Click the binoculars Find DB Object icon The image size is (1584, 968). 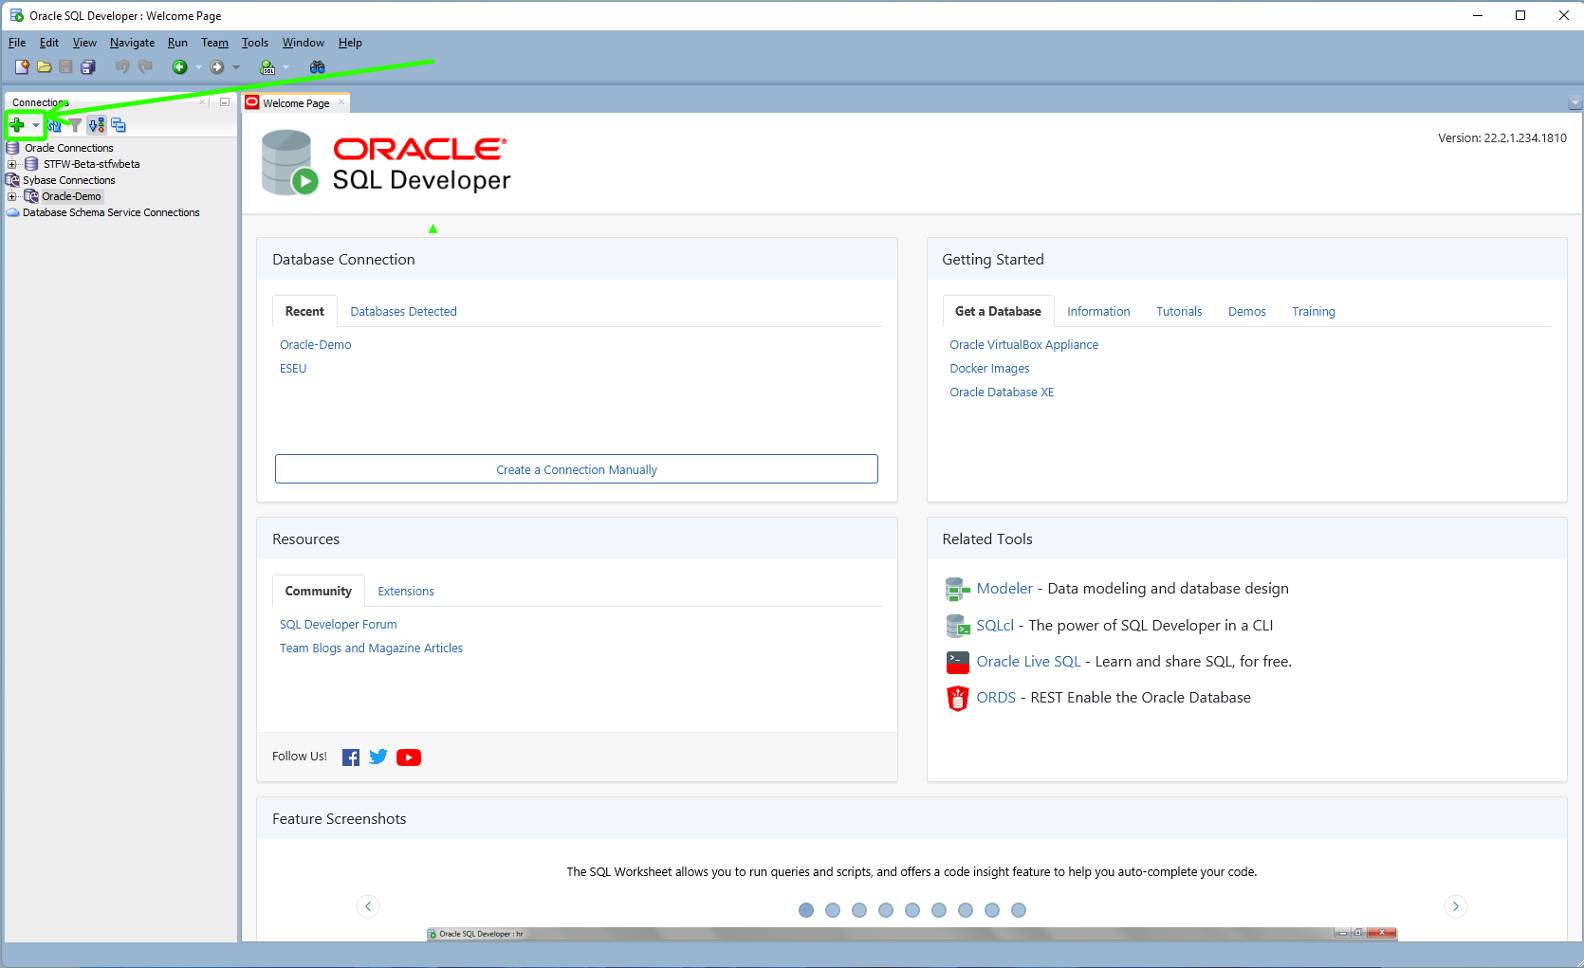[317, 67]
